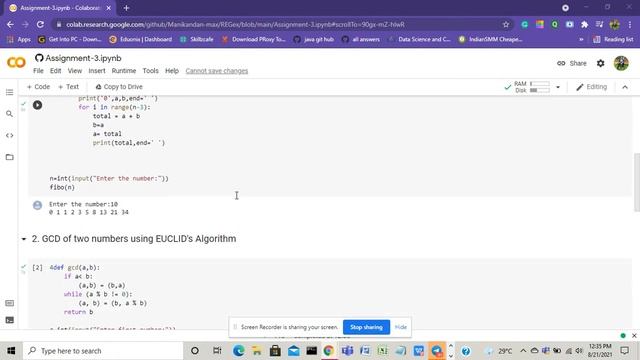640x360 pixels.
Task: Open Colab settings gear icon
Action: pyautogui.click(x=600, y=63)
